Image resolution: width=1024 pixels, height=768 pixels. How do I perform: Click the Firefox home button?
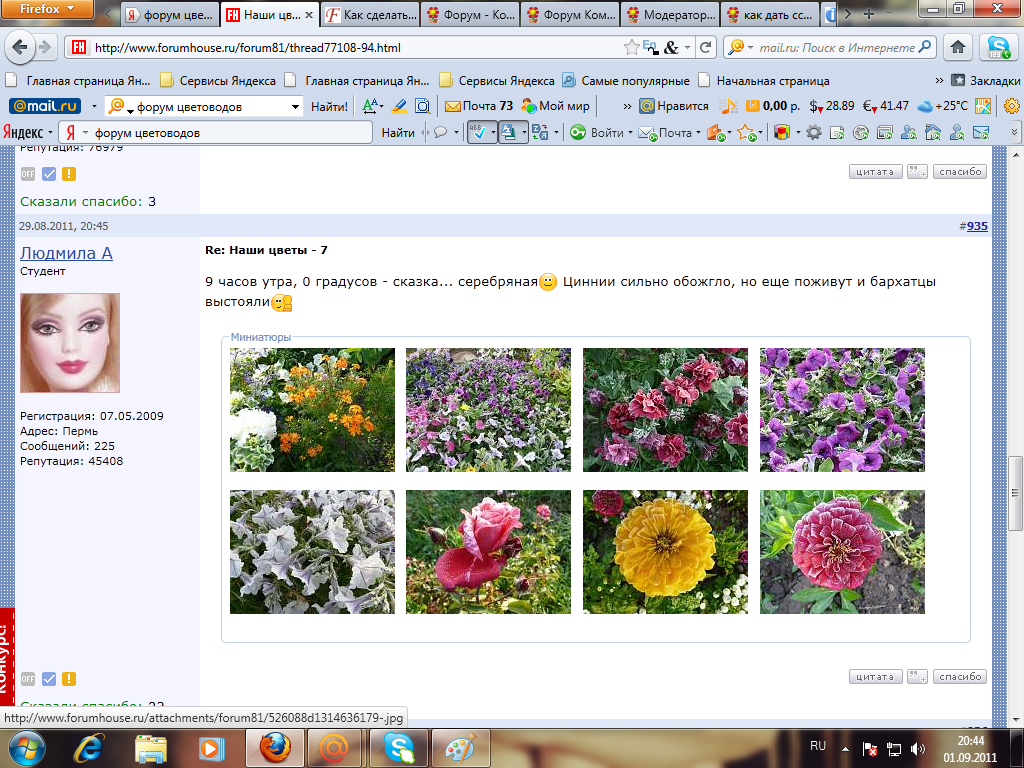pos(958,47)
